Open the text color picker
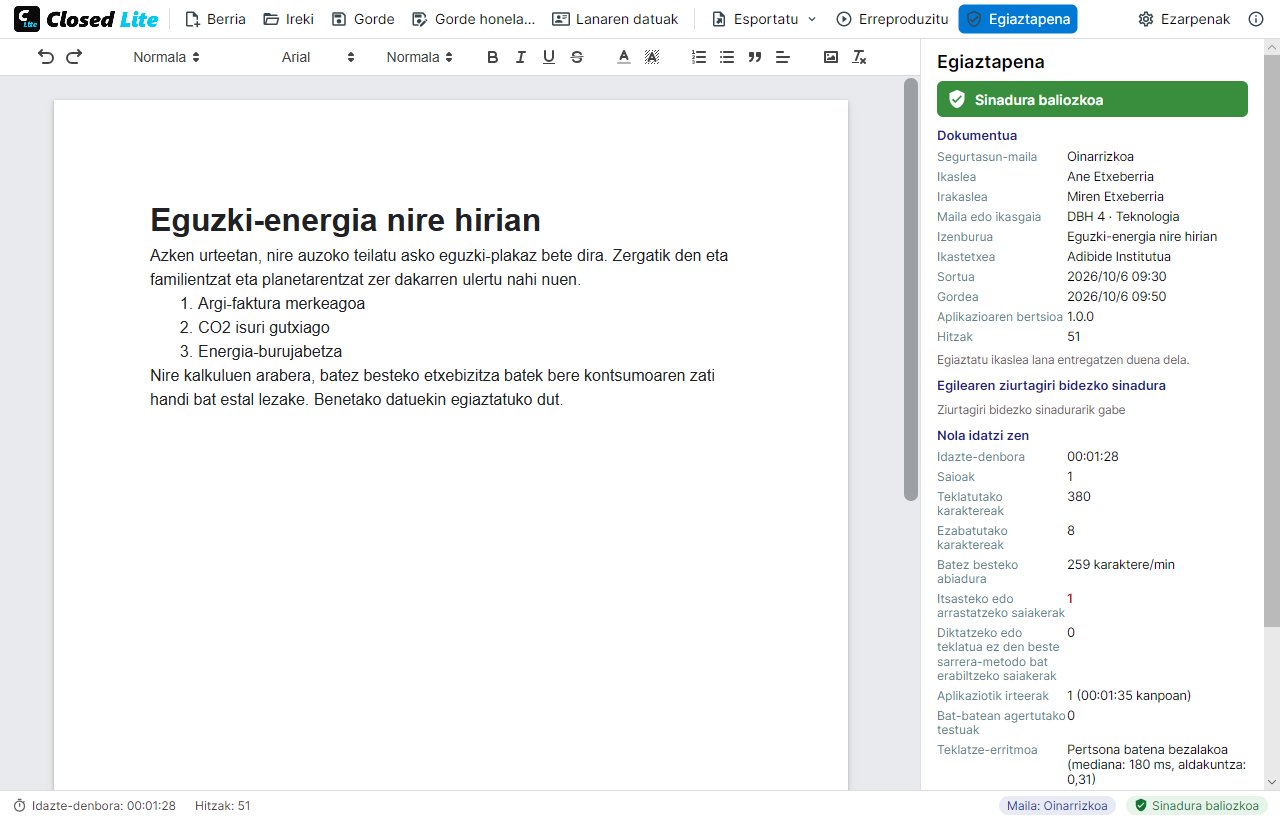The width and height of the screenshot is (1280, 820). click(624, 57)
